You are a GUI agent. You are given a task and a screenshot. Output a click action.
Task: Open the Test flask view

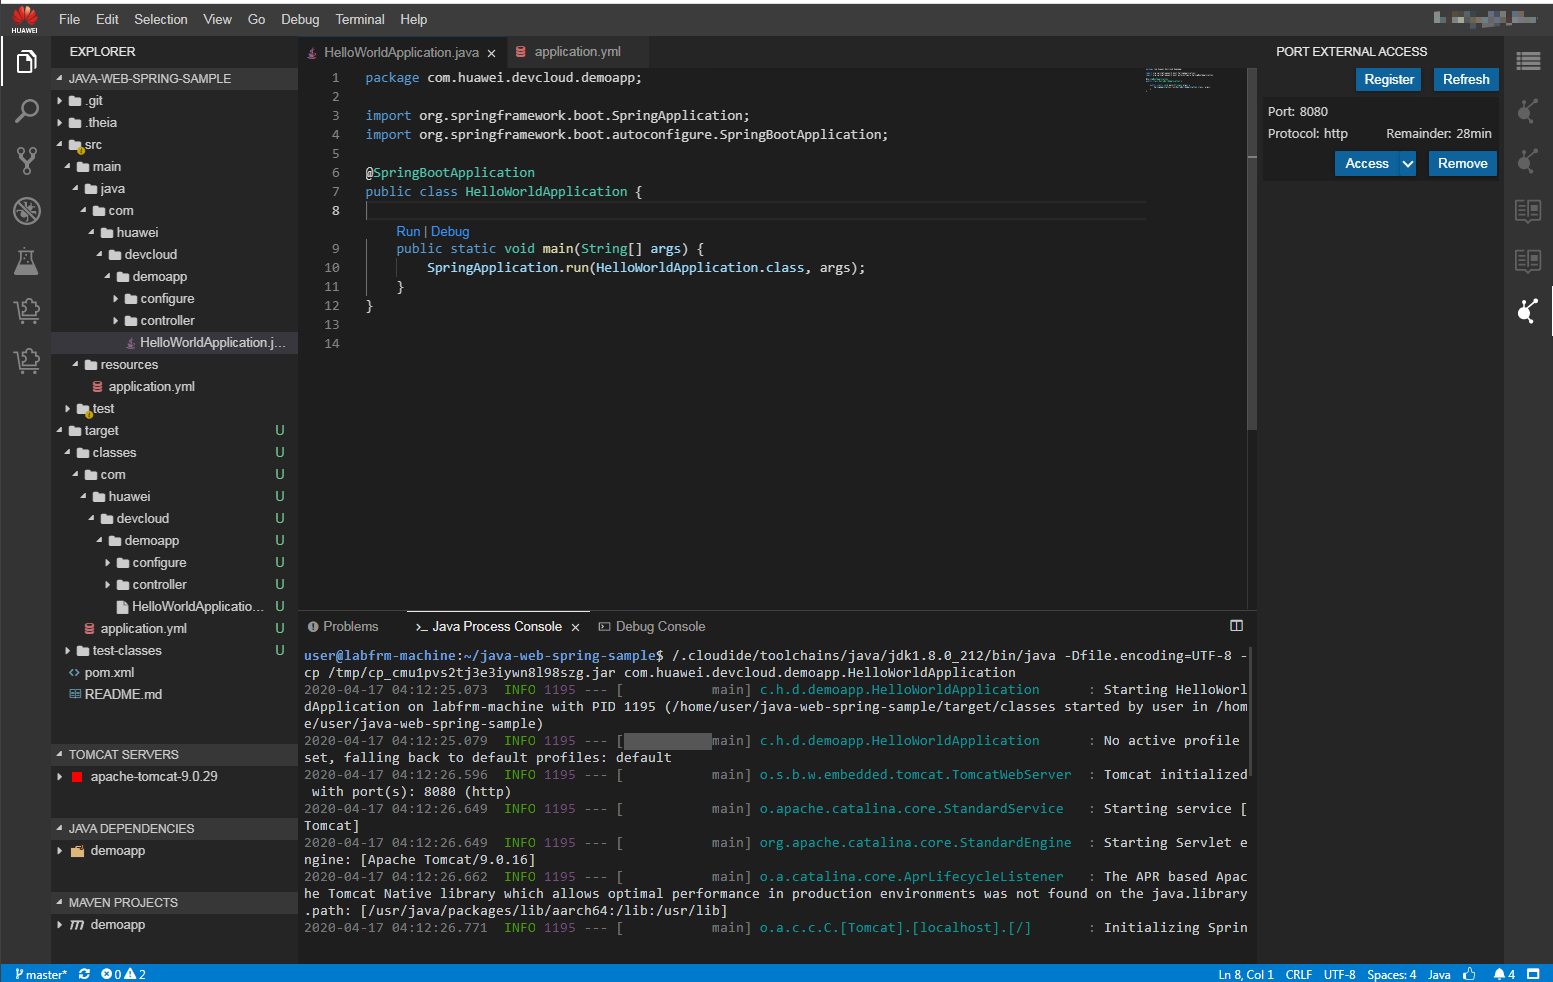point(26,261)
